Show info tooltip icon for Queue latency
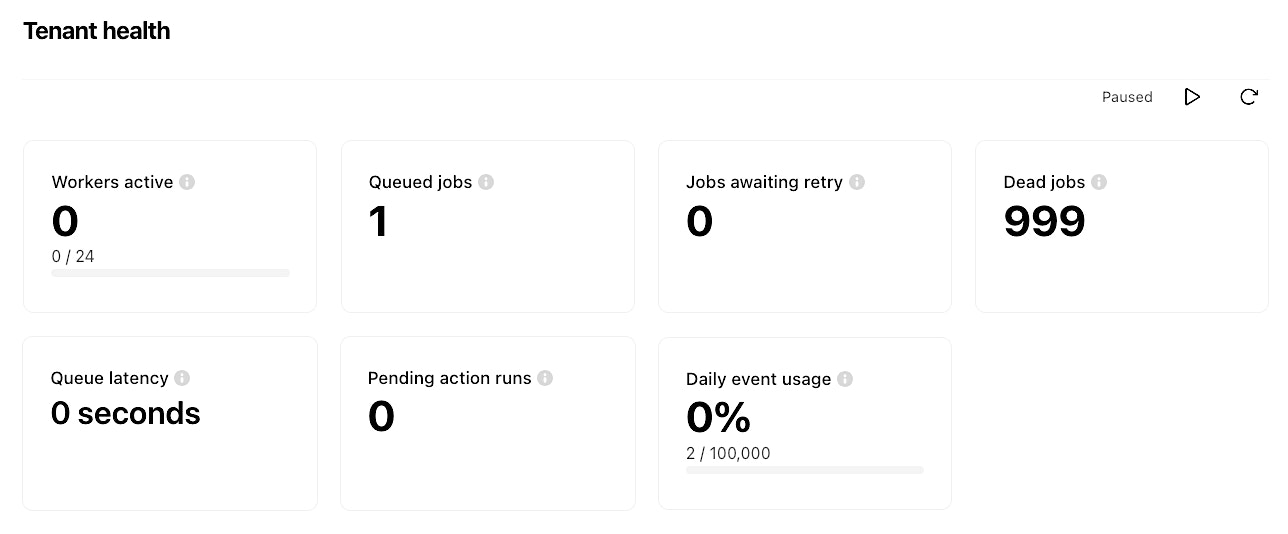1288x534 pixels. [182, 378]
